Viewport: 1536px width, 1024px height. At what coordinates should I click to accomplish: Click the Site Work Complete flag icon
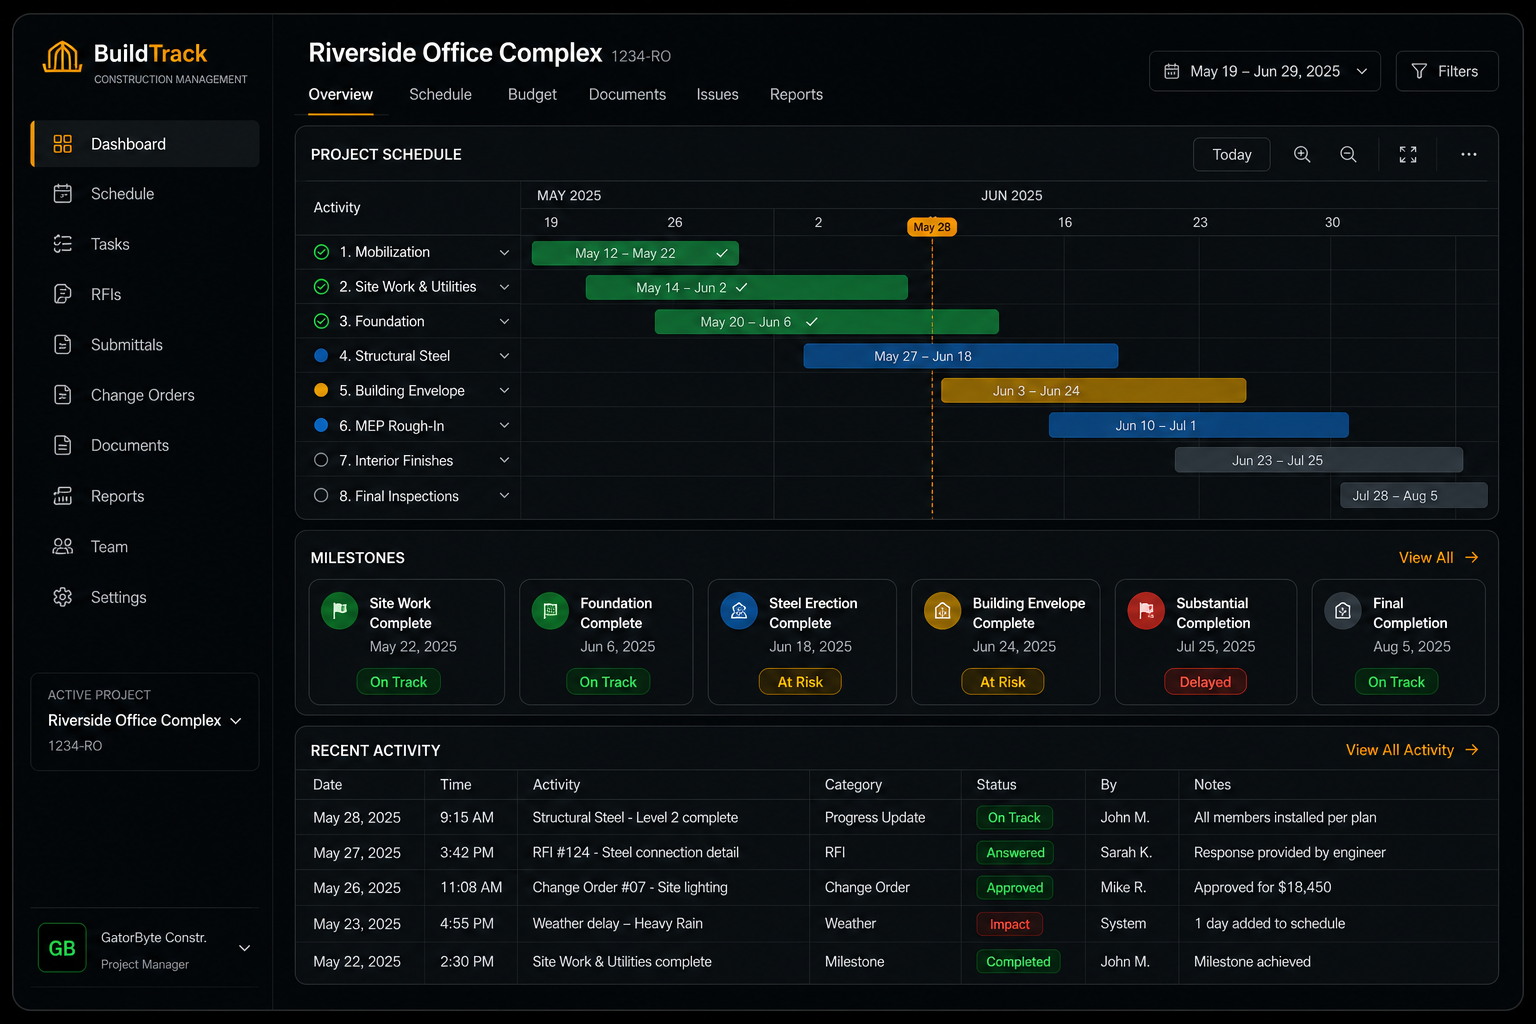pos(339,610)
